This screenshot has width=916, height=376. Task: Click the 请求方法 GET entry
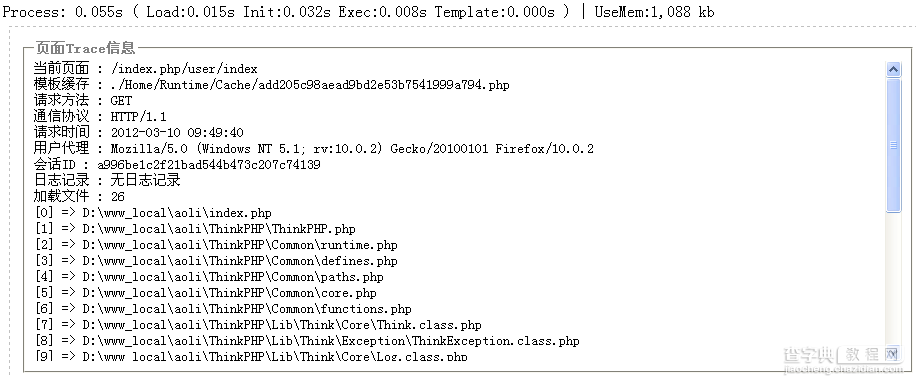[83, 101]
